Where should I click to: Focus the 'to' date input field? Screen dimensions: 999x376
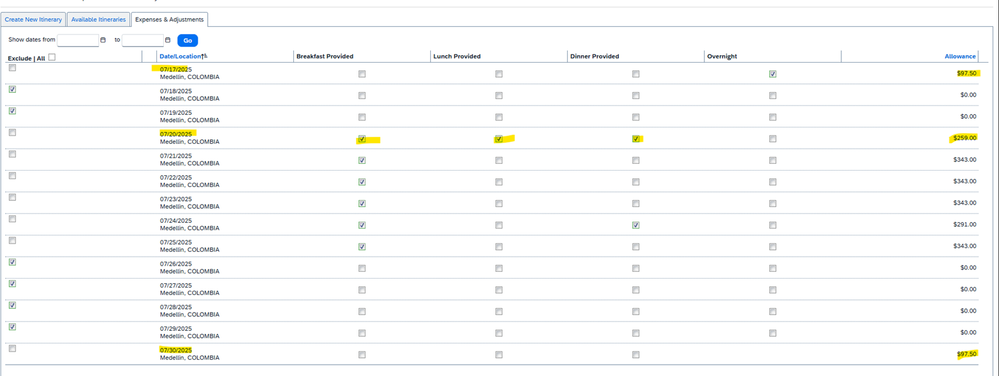[143, 40]
